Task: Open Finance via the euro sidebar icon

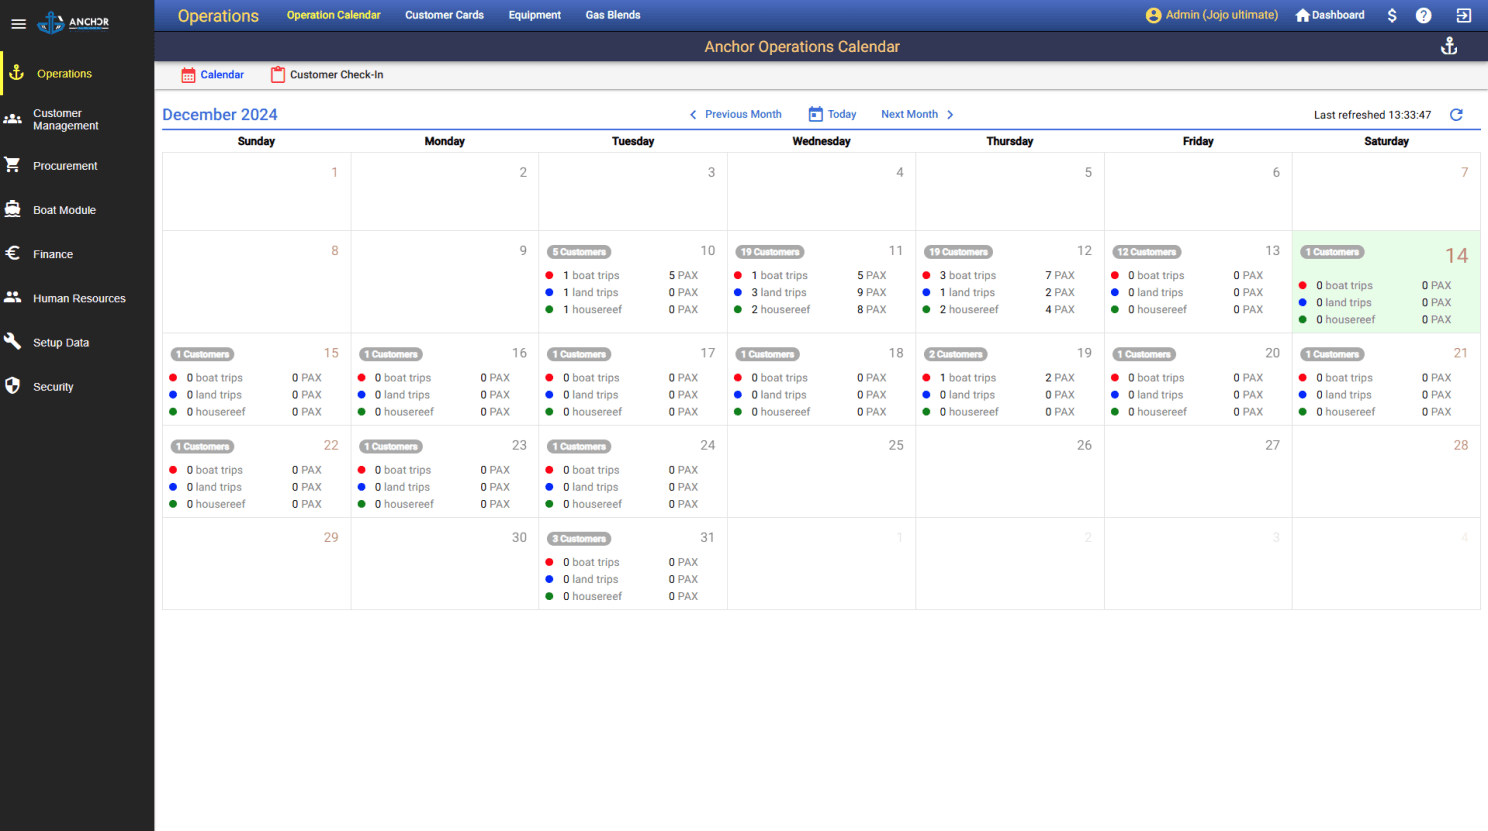Action: click(14, 254)
